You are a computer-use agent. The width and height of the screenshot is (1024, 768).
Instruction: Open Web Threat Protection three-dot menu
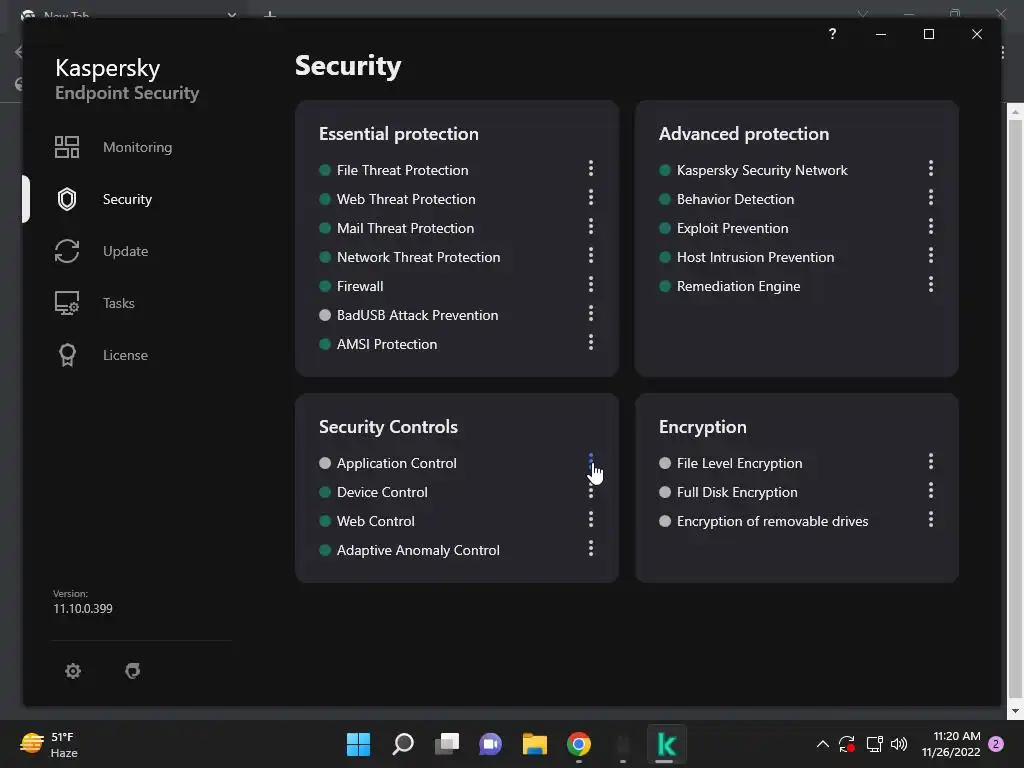coord(591,197)
